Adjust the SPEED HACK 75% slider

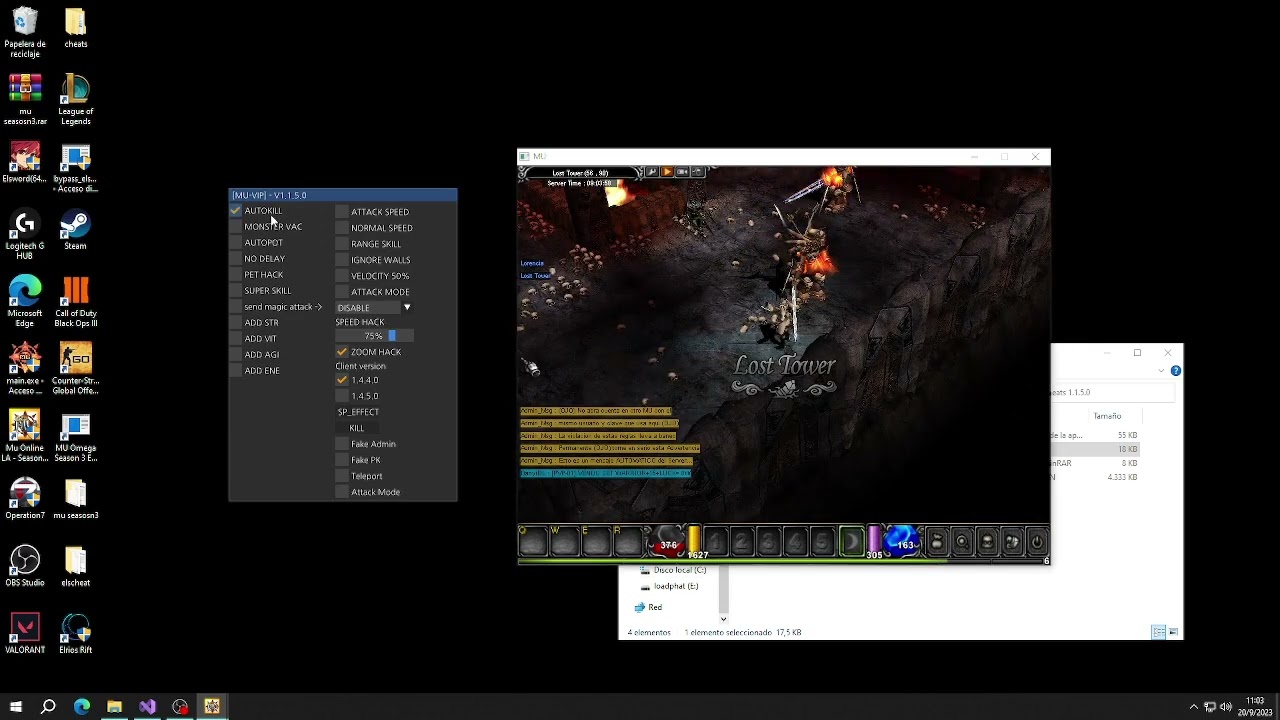click(x=375, y=336)
